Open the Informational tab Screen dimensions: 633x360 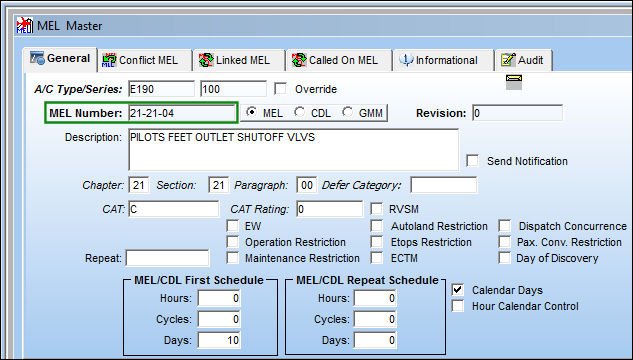point(443,60)
